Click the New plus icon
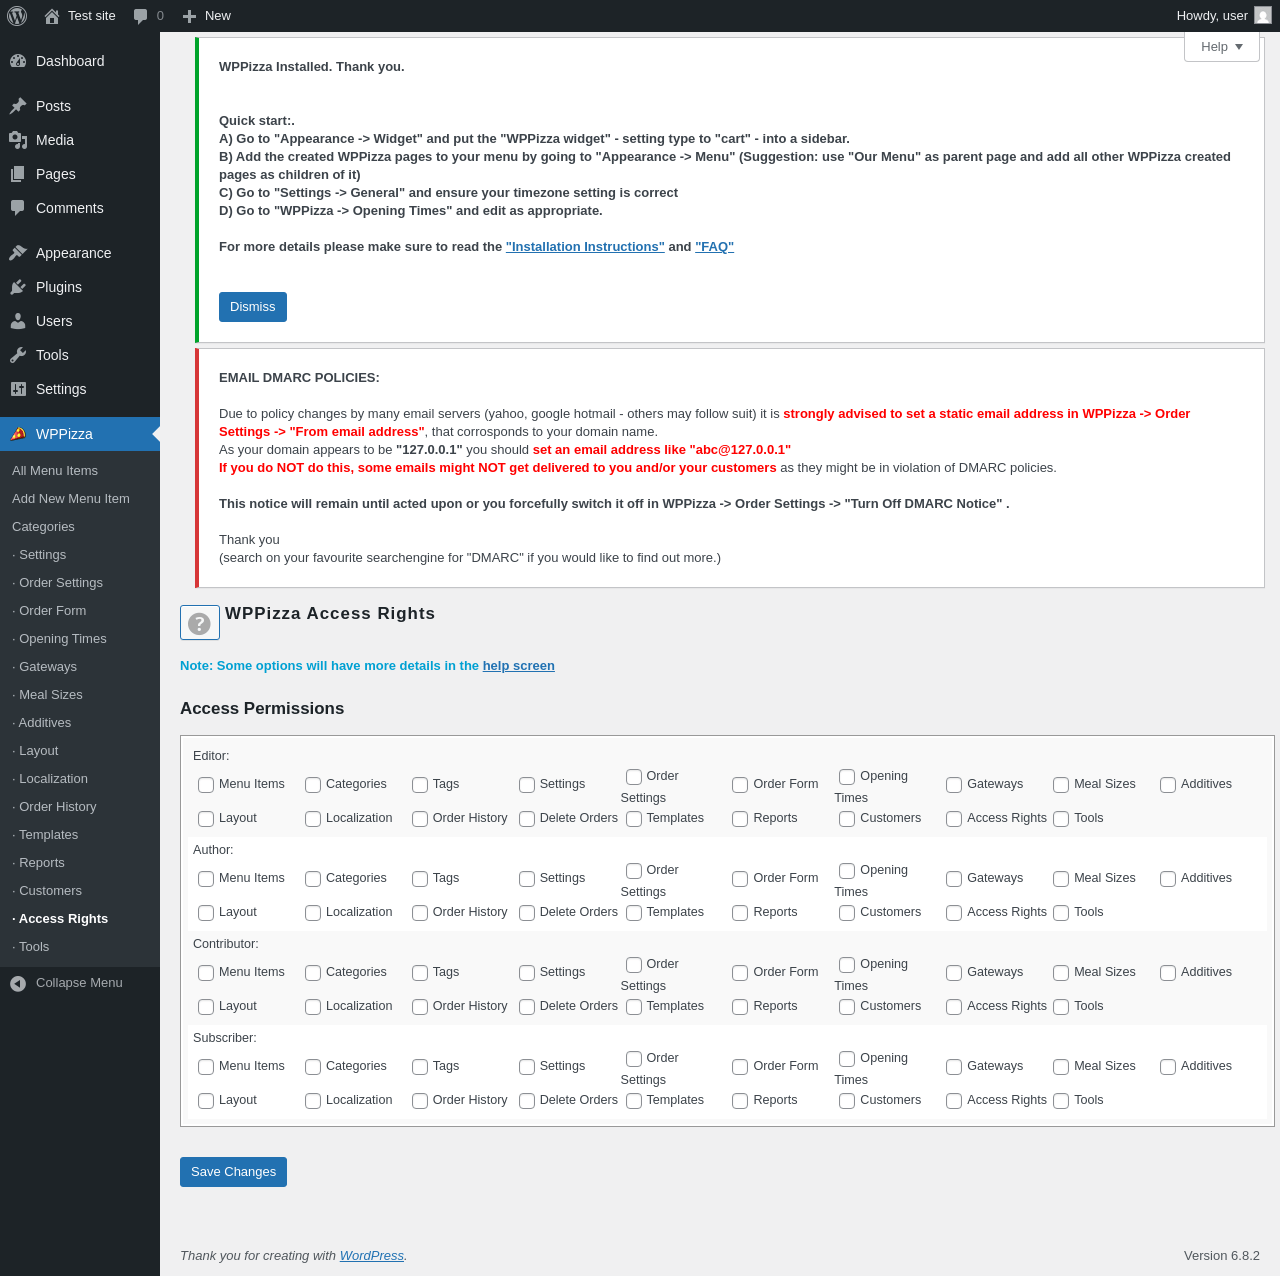 pos(189,16)
